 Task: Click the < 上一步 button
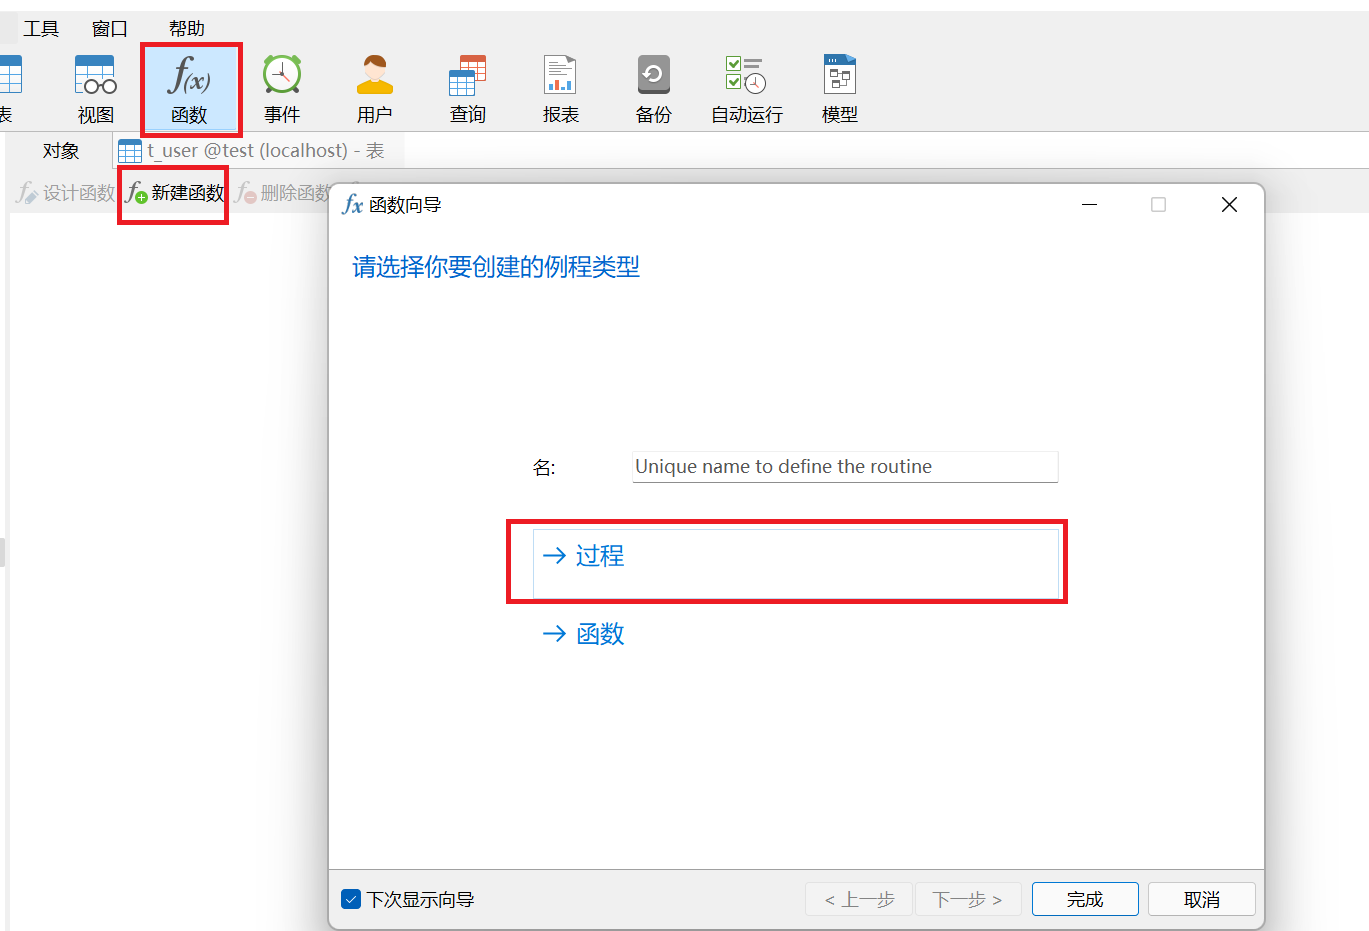tap(859, 899)
